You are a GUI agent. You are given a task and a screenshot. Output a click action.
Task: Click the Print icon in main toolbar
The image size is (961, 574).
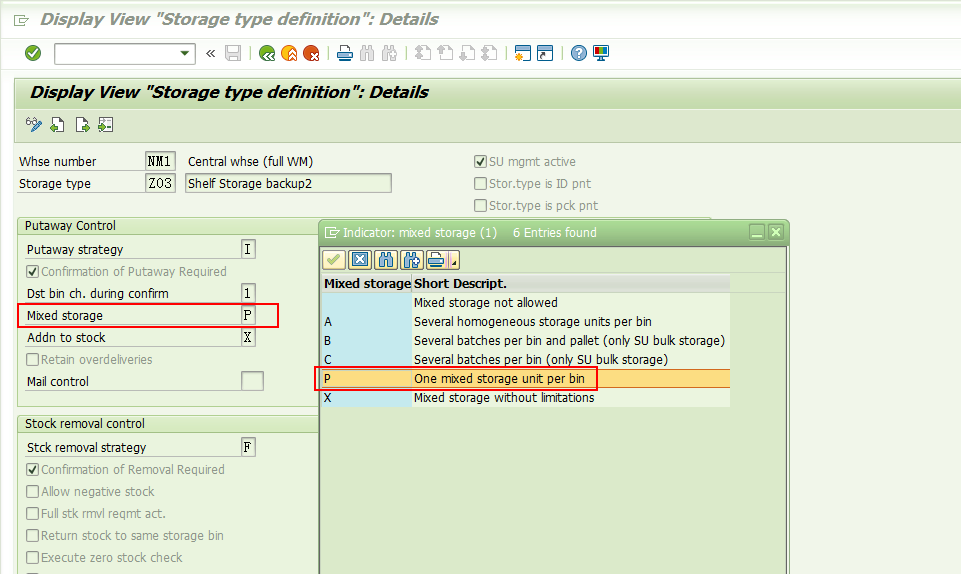tap(345, 53)
